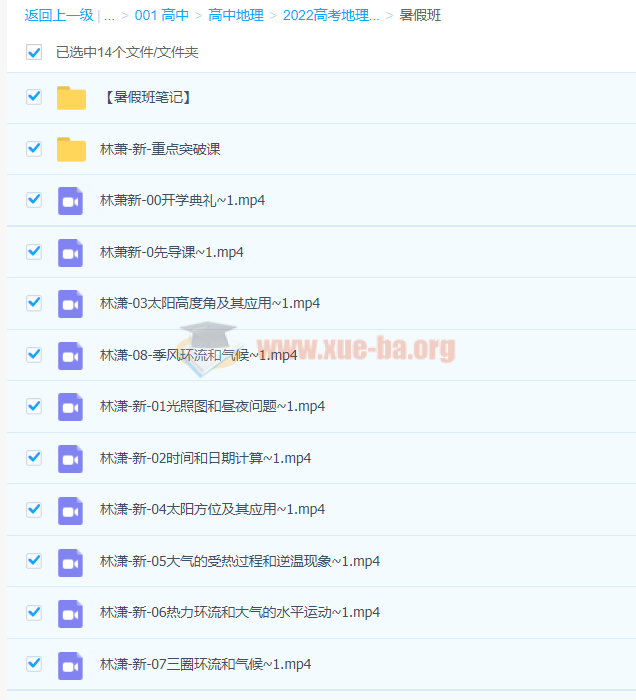
Task: Uncheck the 林潇-新-07三圈环流和气候~1.mp4 checkbox
Action: tap(34, 663)
